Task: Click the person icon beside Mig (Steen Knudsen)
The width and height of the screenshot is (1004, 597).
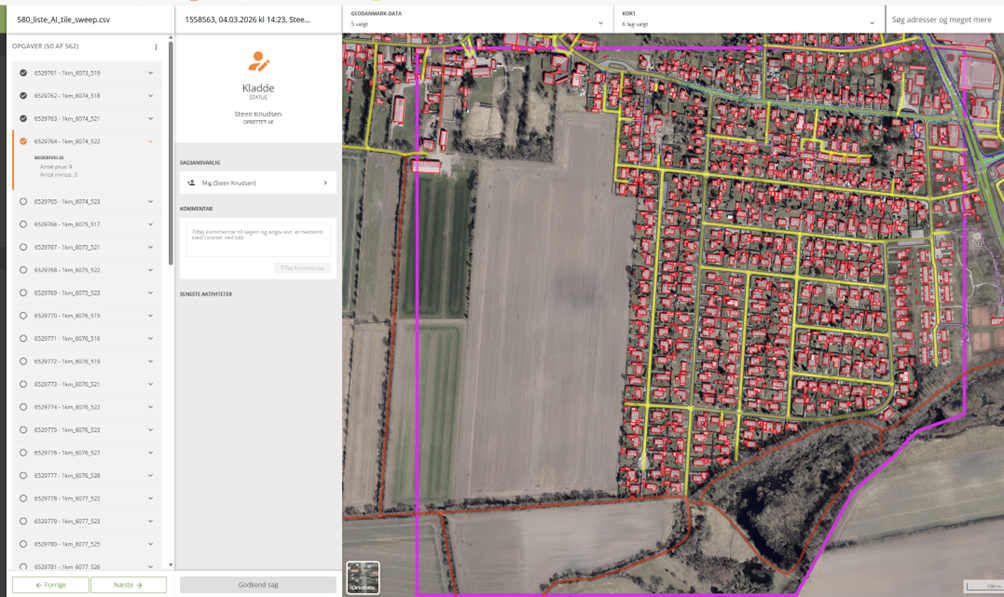Action: coord(191,183)
